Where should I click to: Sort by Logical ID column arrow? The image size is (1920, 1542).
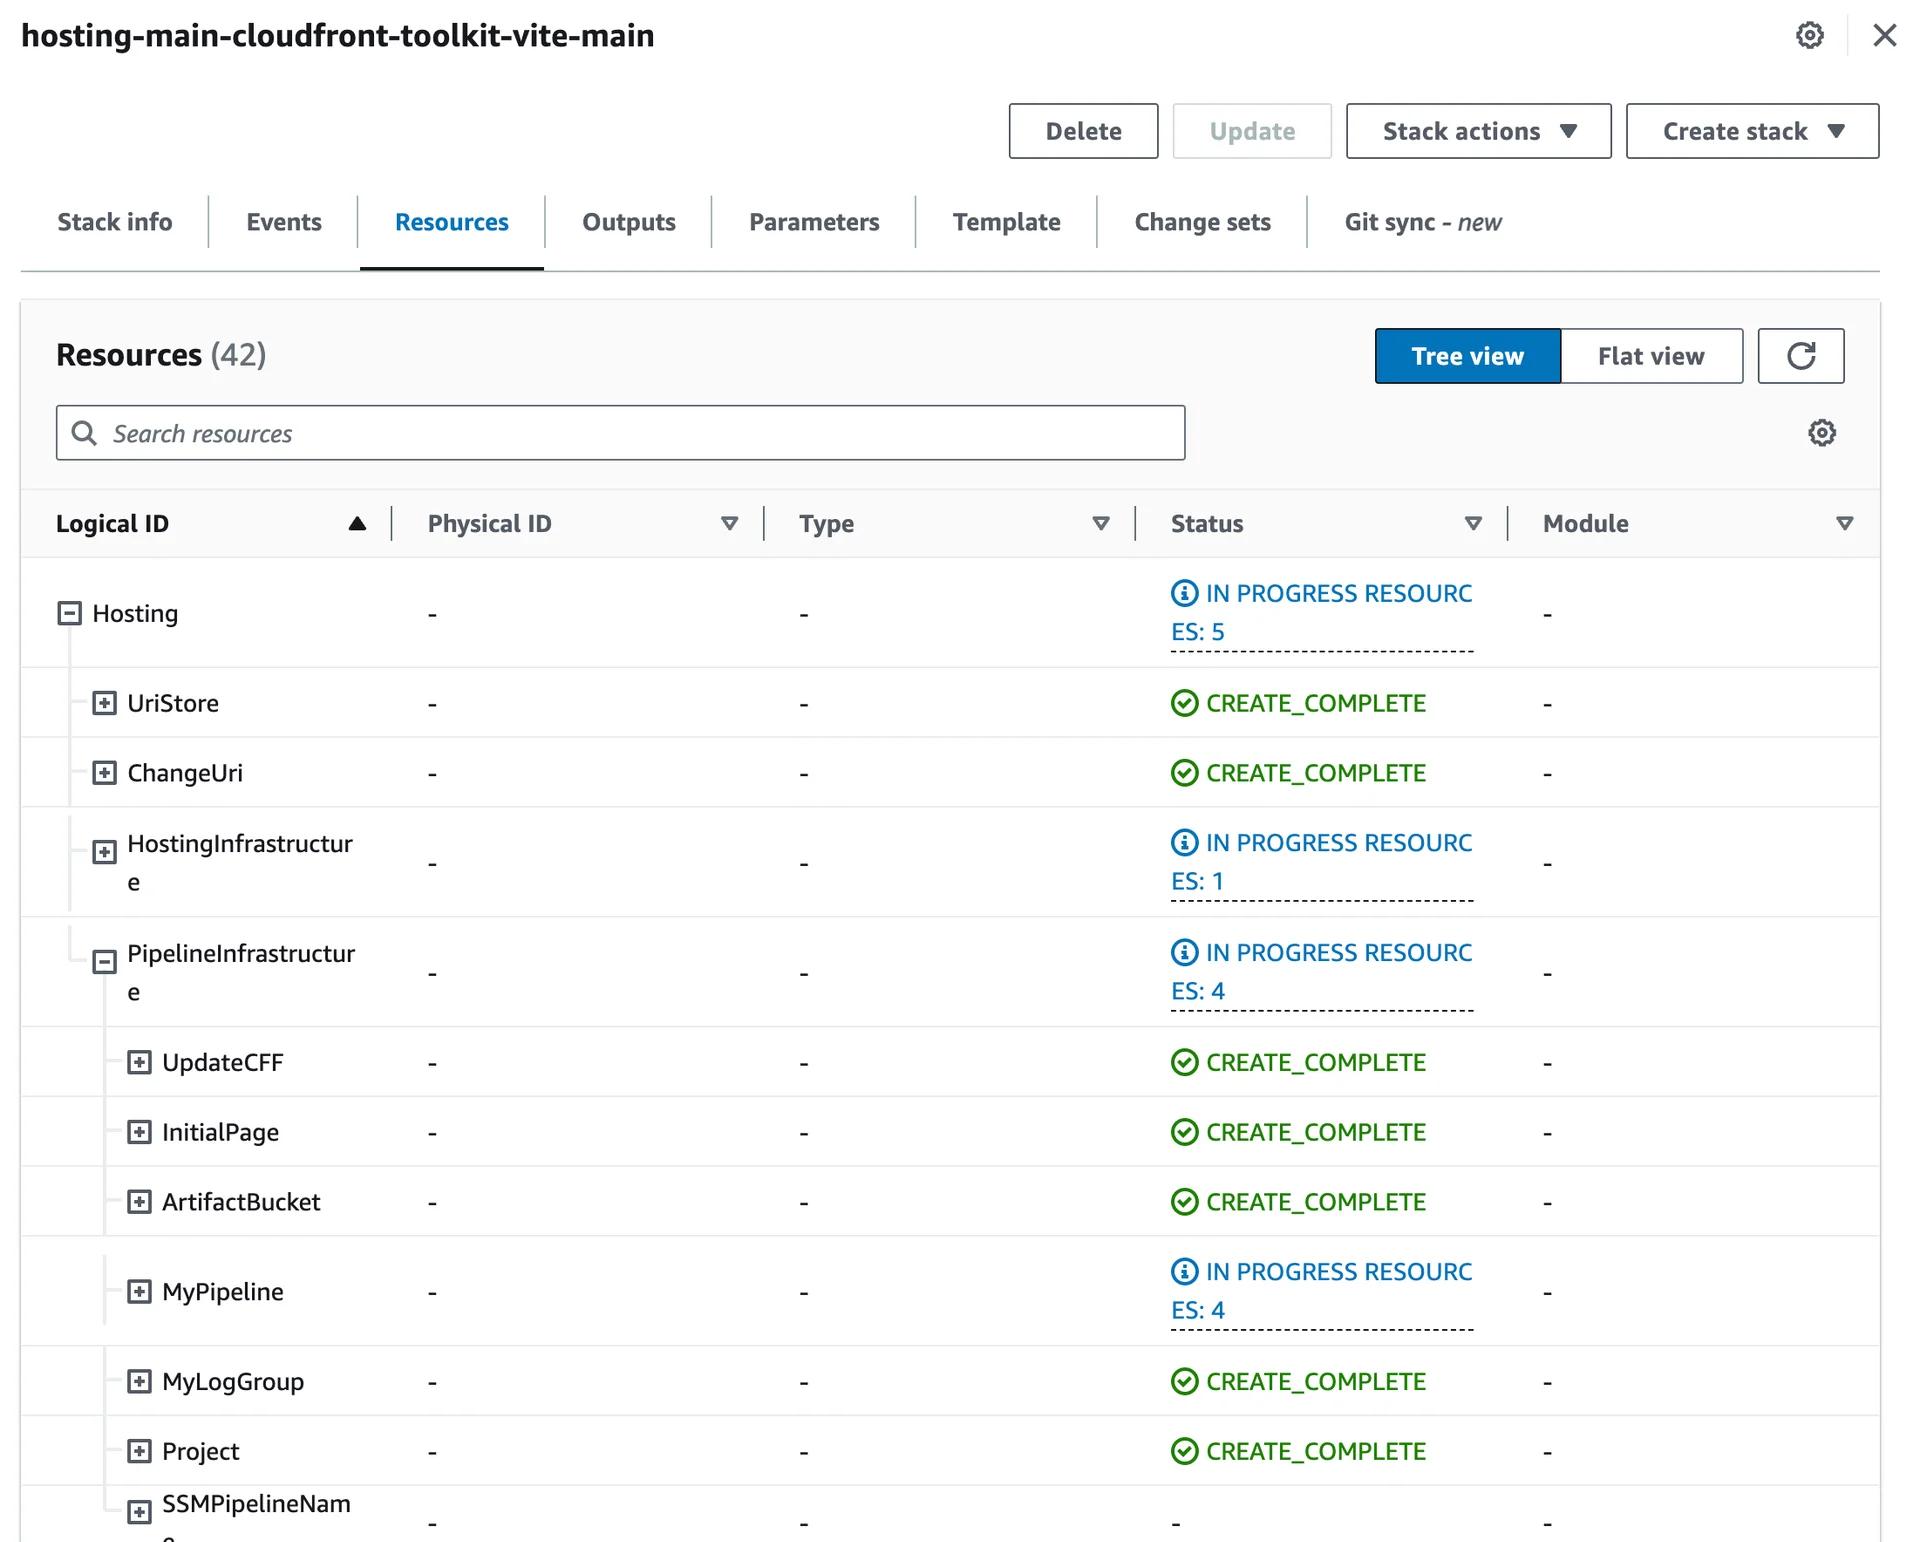[x=357, y=523]
